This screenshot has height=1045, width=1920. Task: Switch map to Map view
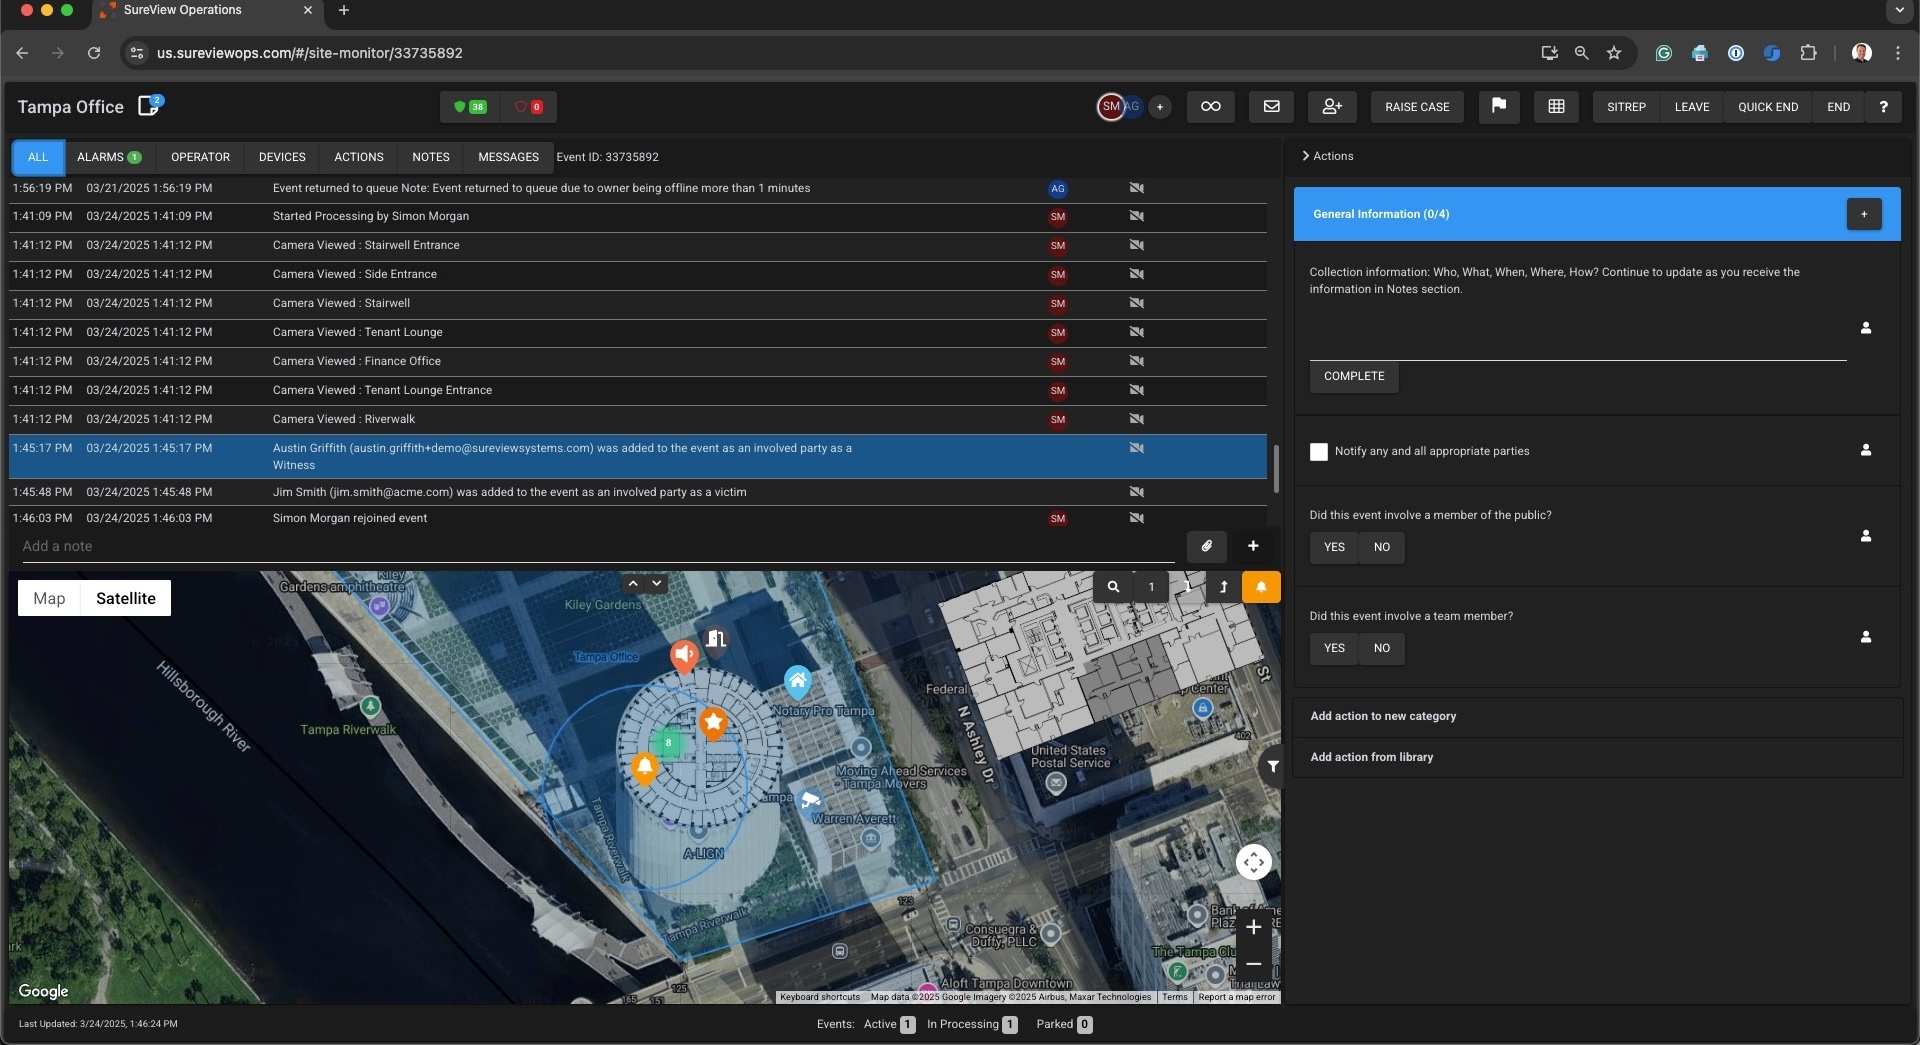(x=49, y=598)
